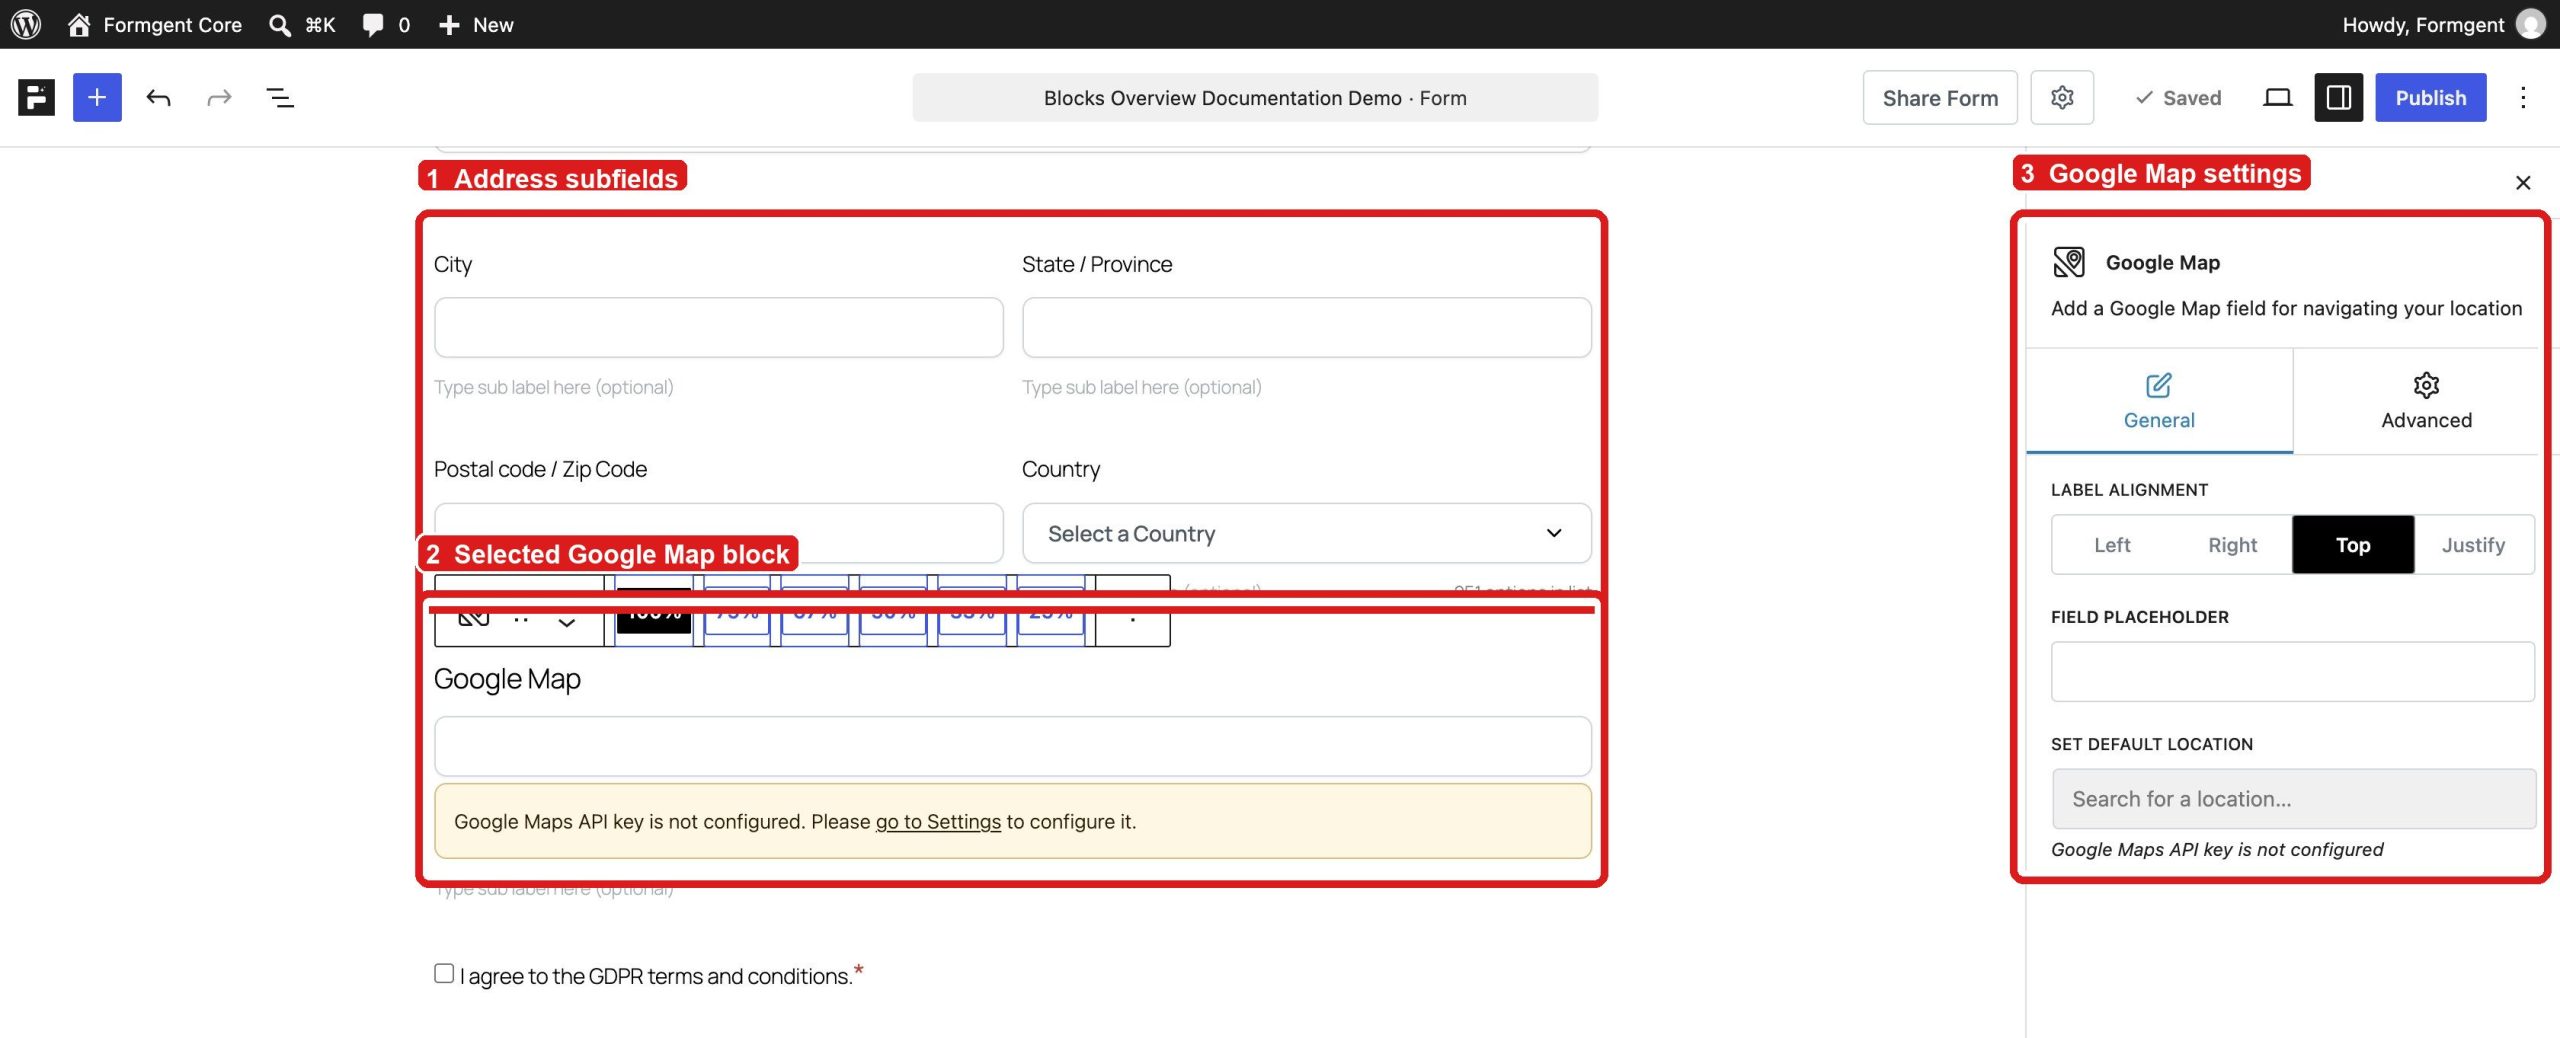Click the Field Placeholder input
This screenshot has width=2560, height=1038.
coord(2292,671)
